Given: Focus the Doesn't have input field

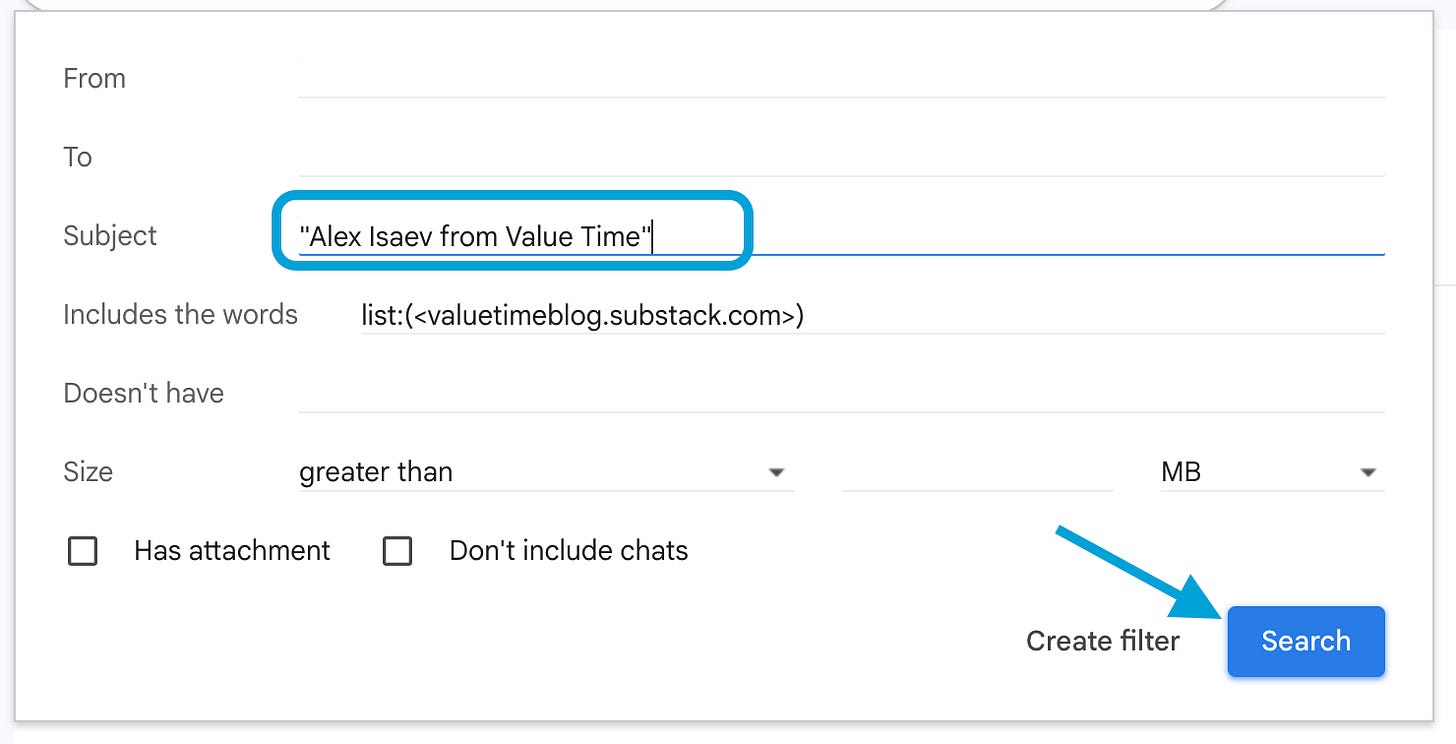Looking at the screenshot, I should point(840,393).
